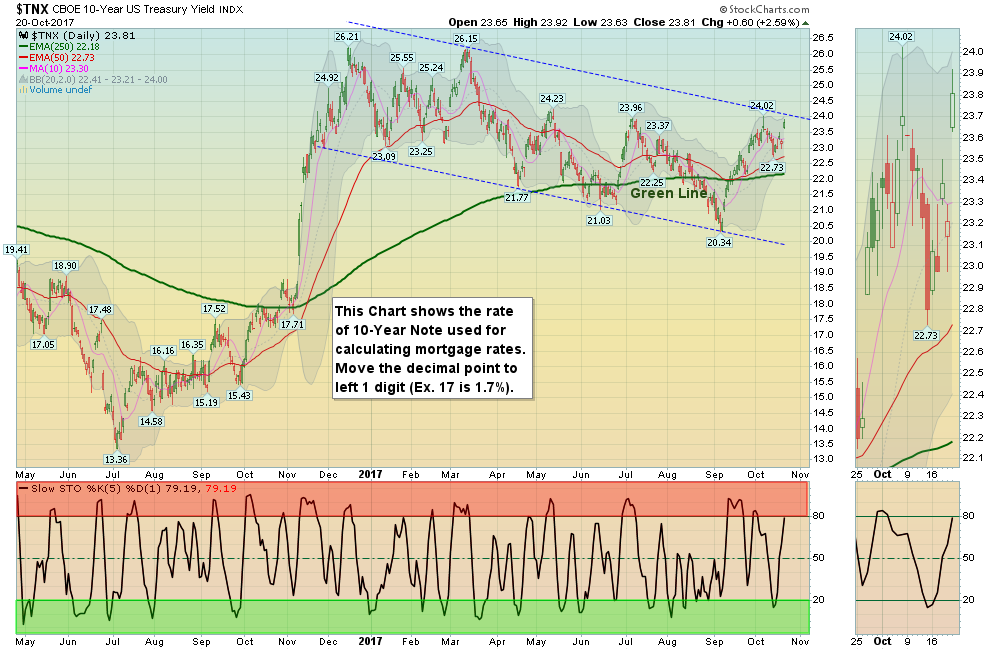
Task: Click the 21.03 low price label
Action: click(599, 221)
